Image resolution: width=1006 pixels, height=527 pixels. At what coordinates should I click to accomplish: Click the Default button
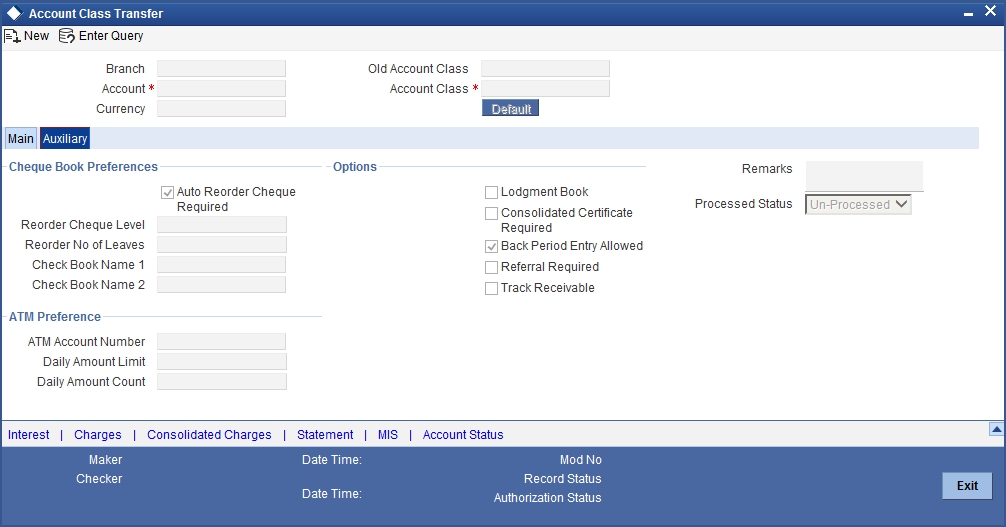511,108
